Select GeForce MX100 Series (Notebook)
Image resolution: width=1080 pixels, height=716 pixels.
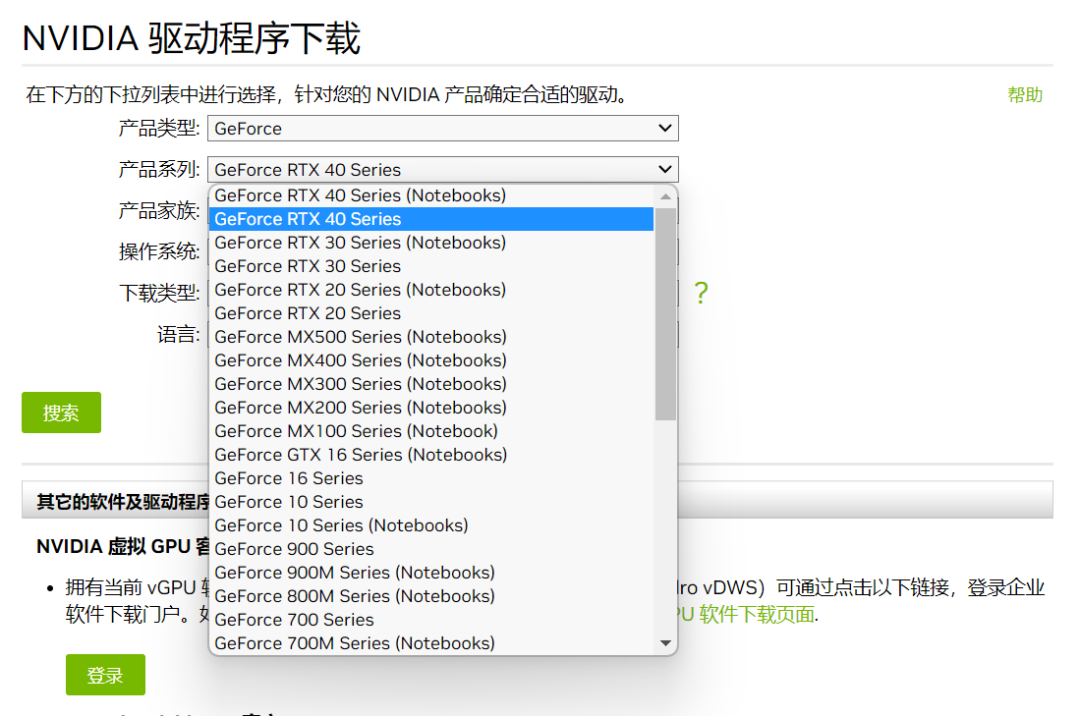[431, 431]
